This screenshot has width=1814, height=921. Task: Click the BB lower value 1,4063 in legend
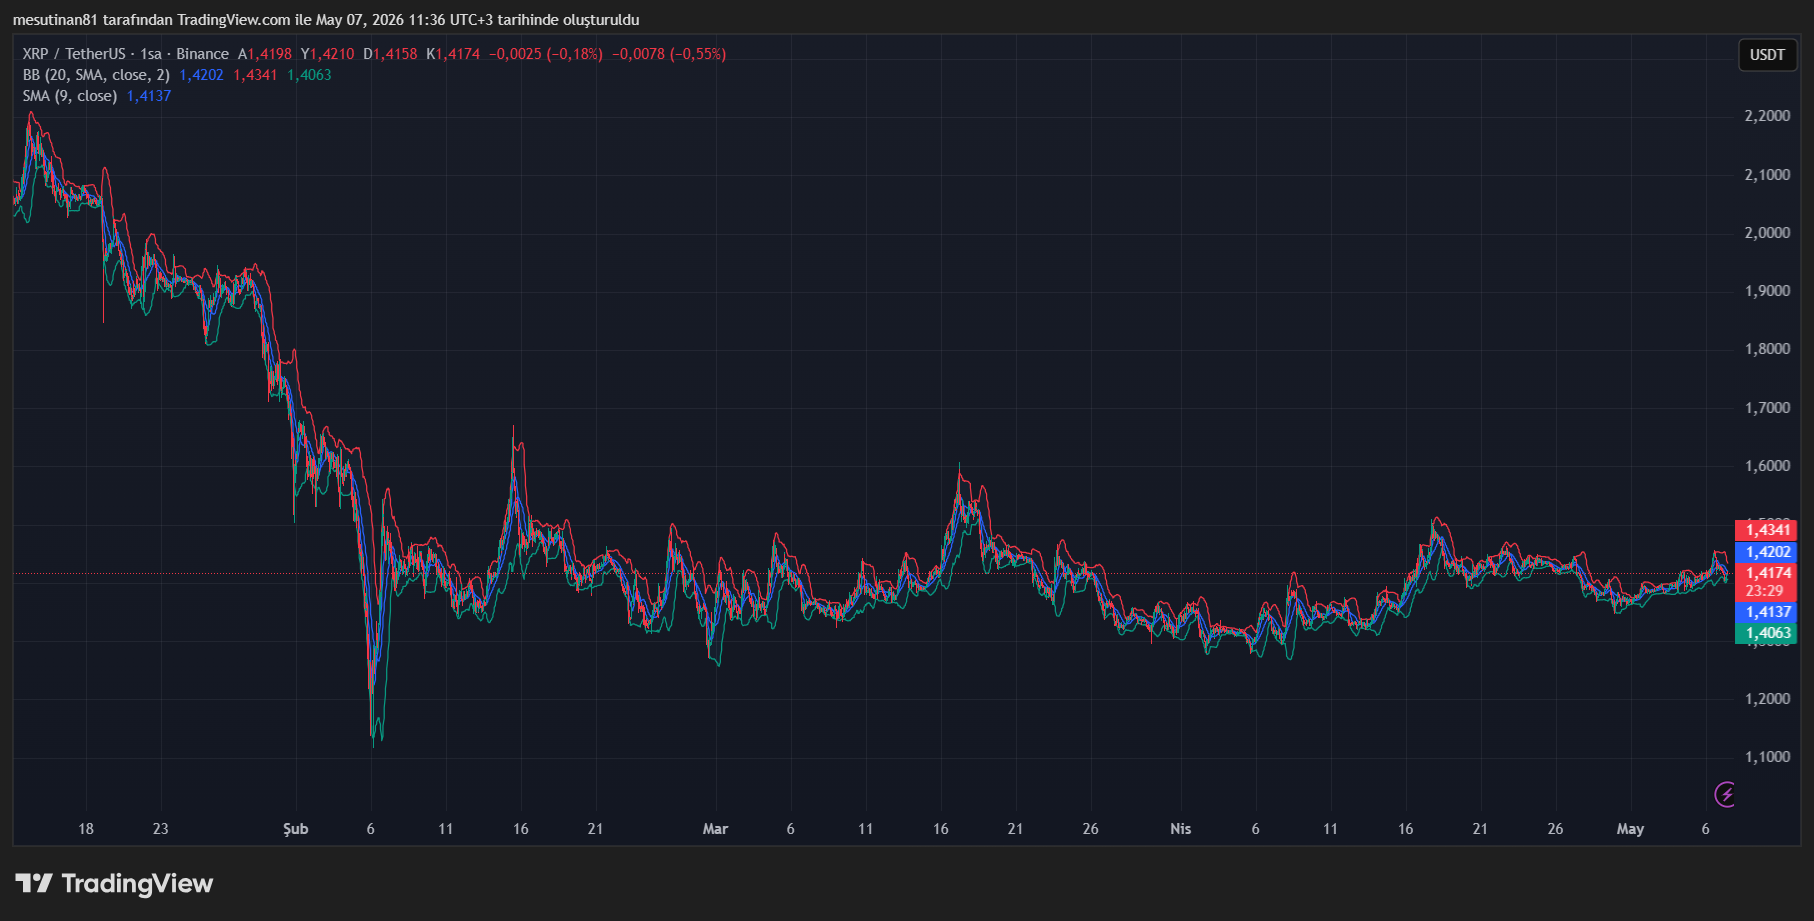309,75
